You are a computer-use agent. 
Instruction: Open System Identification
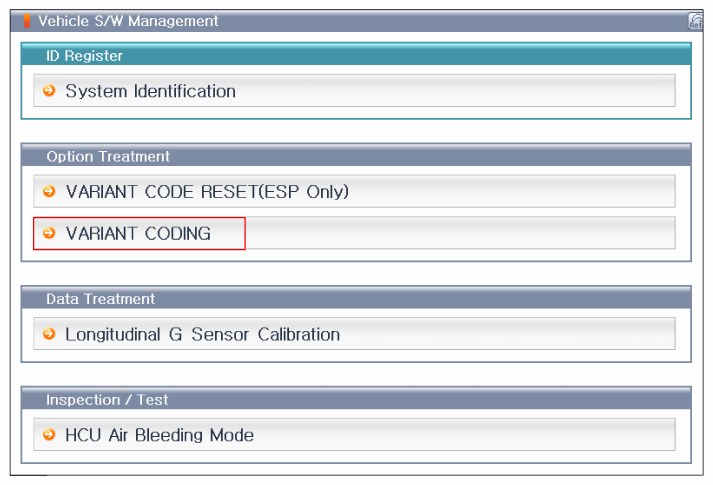click(x=151, y=91)
